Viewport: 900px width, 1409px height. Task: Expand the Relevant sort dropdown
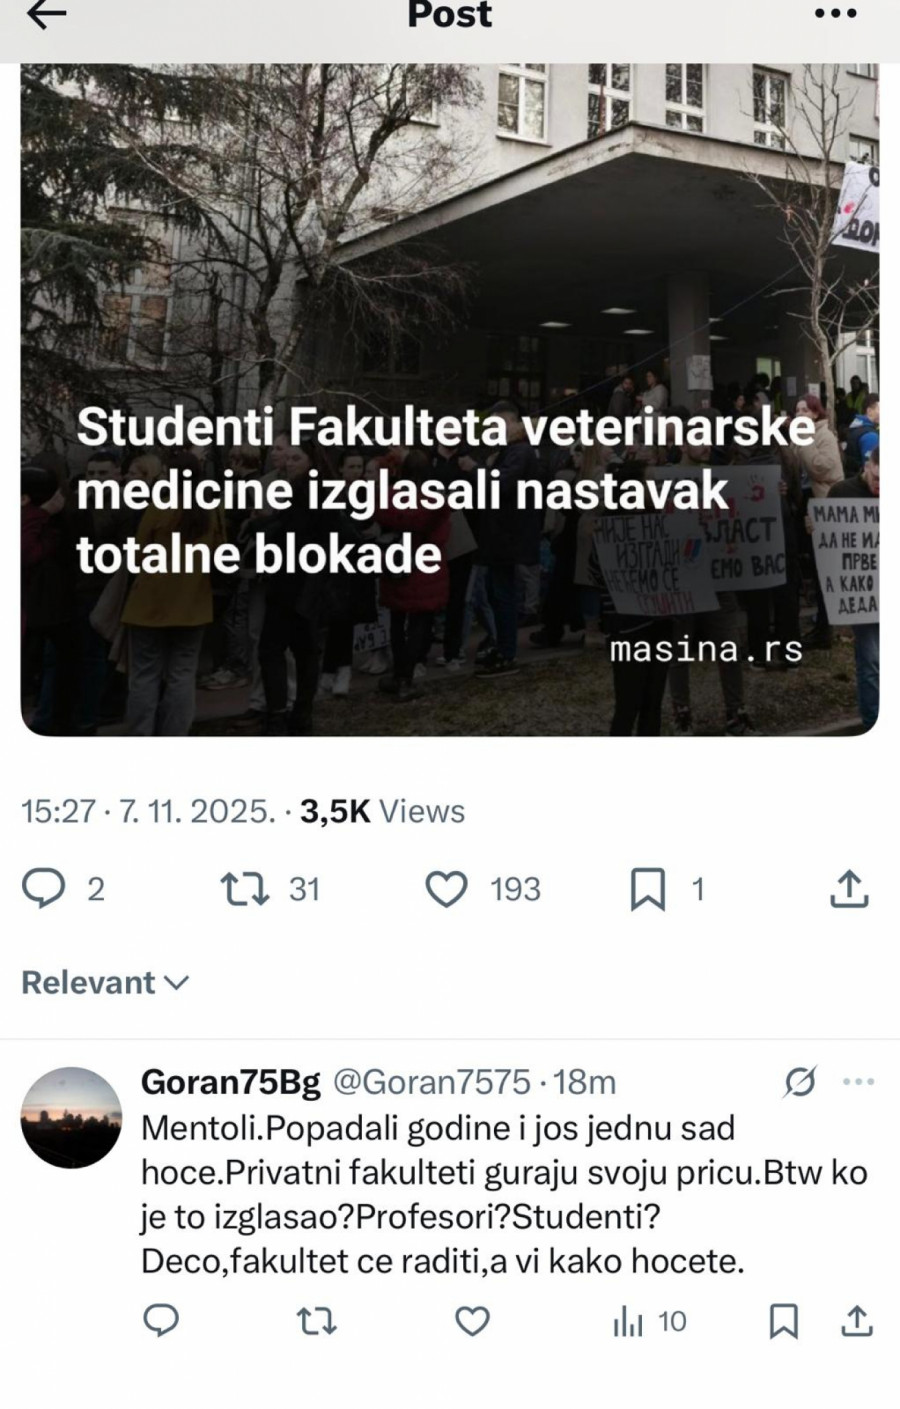[x=105, y=983]
